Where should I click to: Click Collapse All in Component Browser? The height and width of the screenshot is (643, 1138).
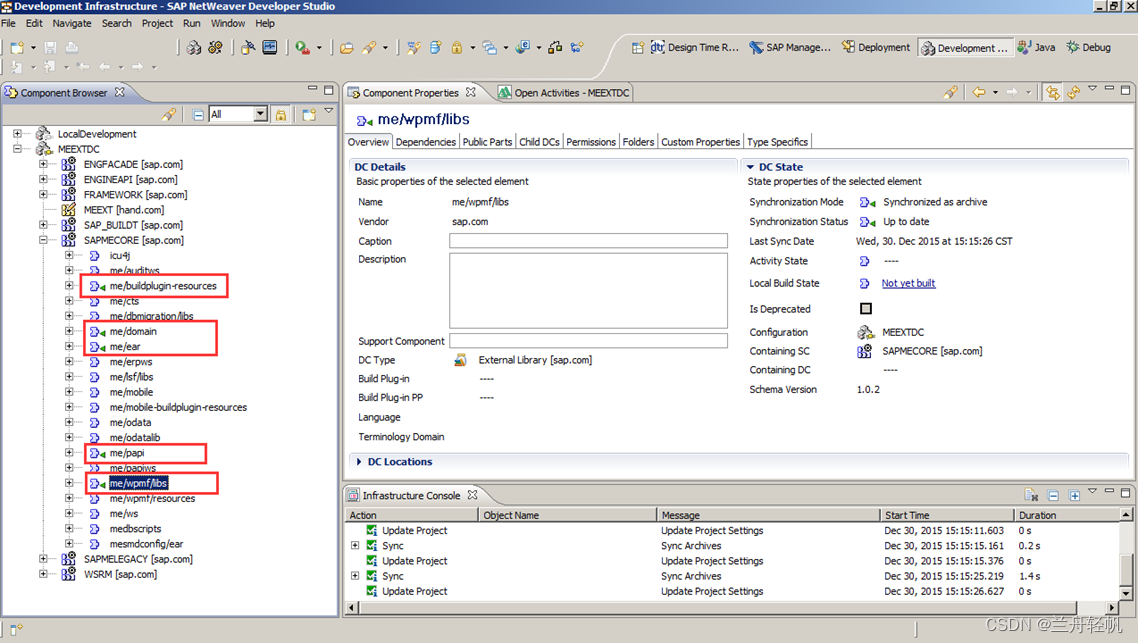click(197, 115)
